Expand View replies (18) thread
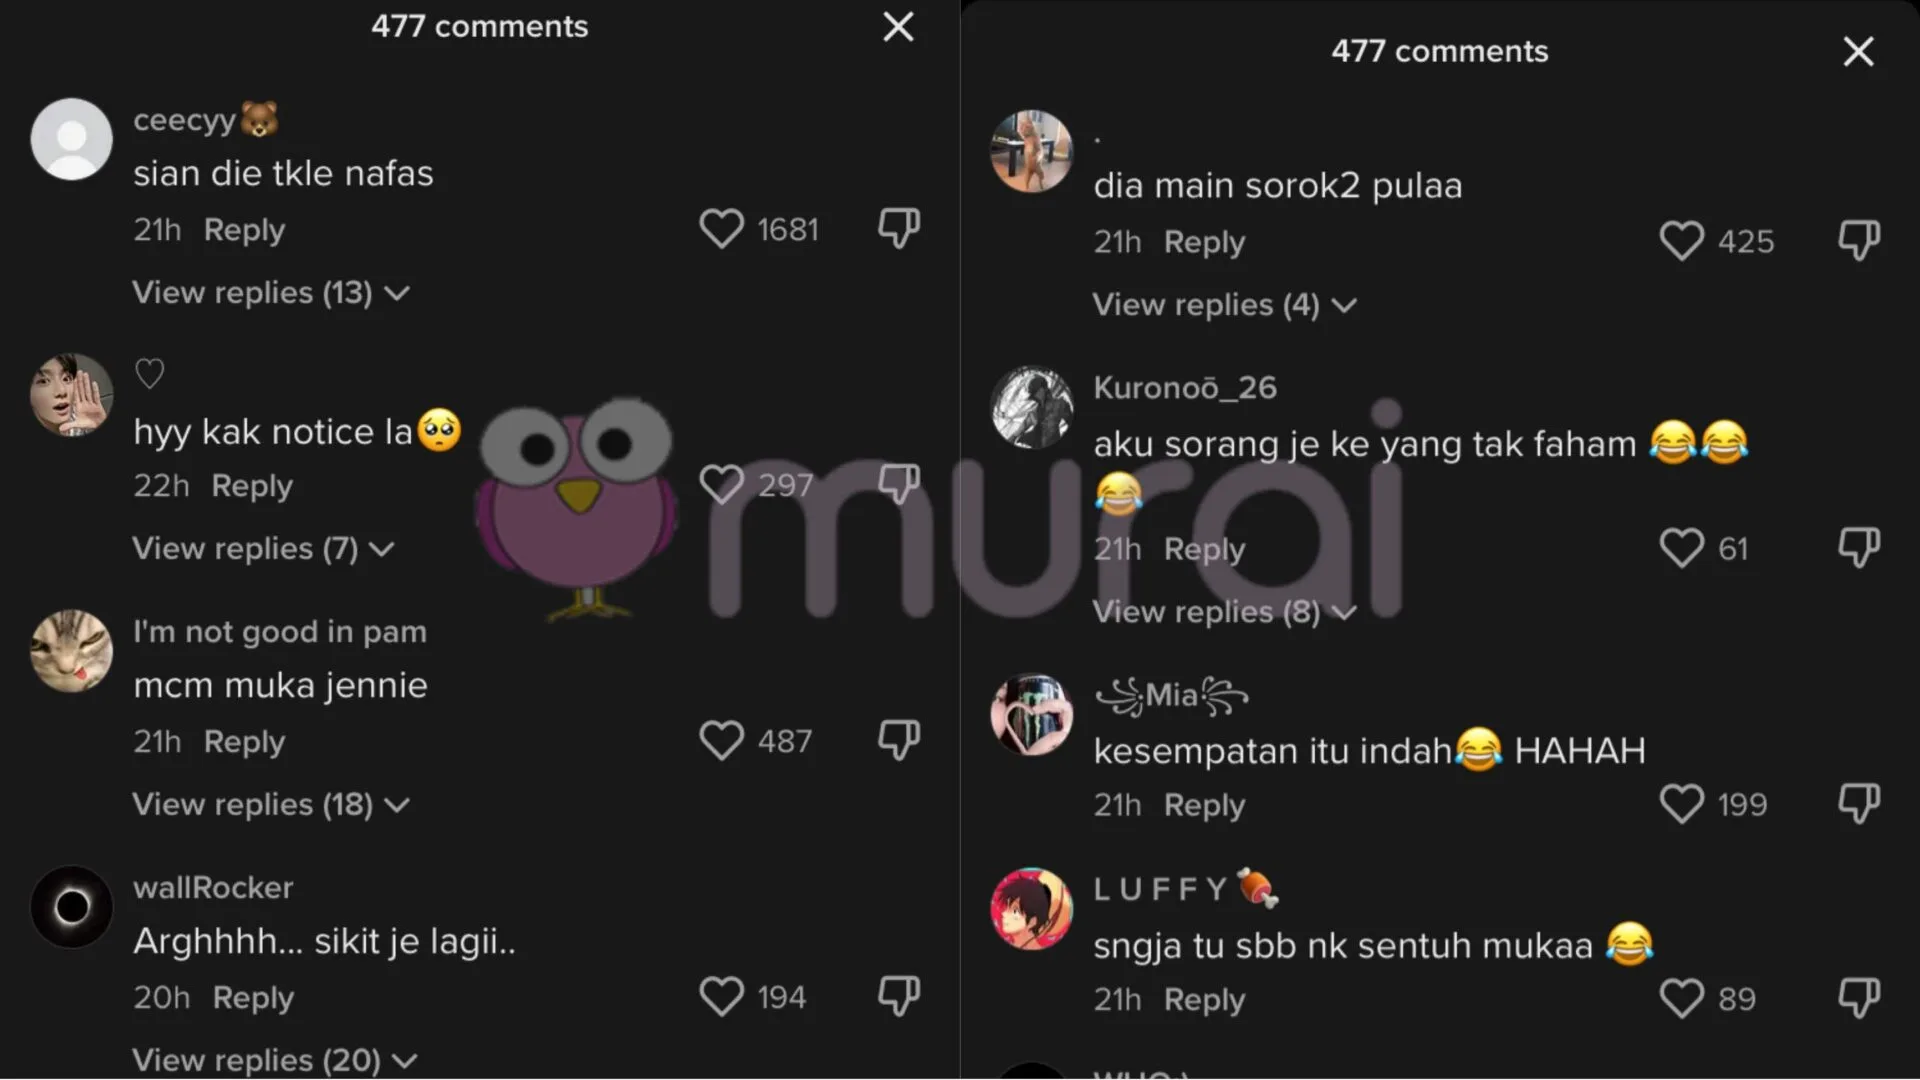1920x1080 pixels. click(x=271, y=804)
